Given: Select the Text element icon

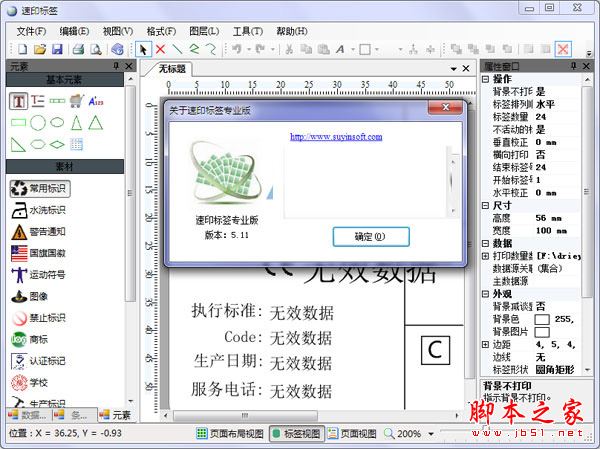Looking at the screenshot, I should pyautogui.click(x=18, y=101).
